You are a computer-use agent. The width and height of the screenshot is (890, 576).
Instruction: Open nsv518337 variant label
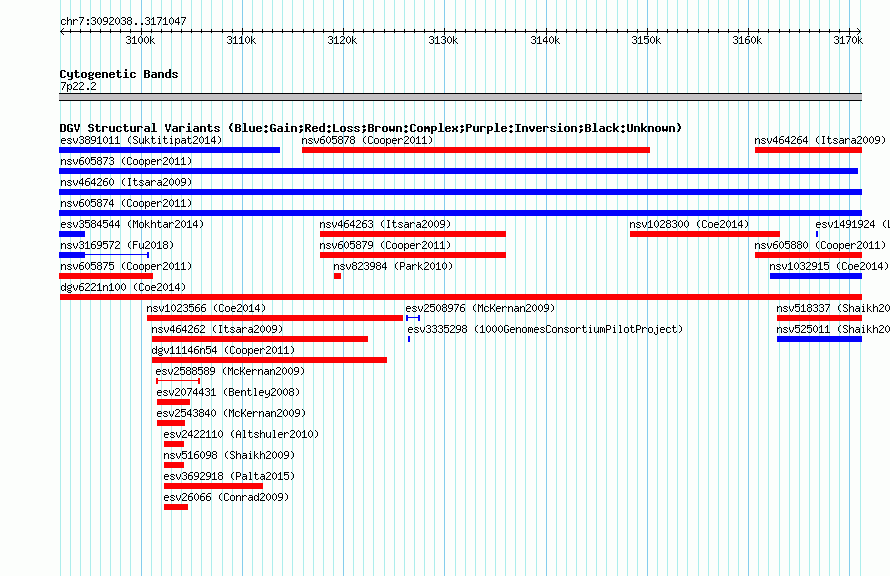tap(833, 308)
